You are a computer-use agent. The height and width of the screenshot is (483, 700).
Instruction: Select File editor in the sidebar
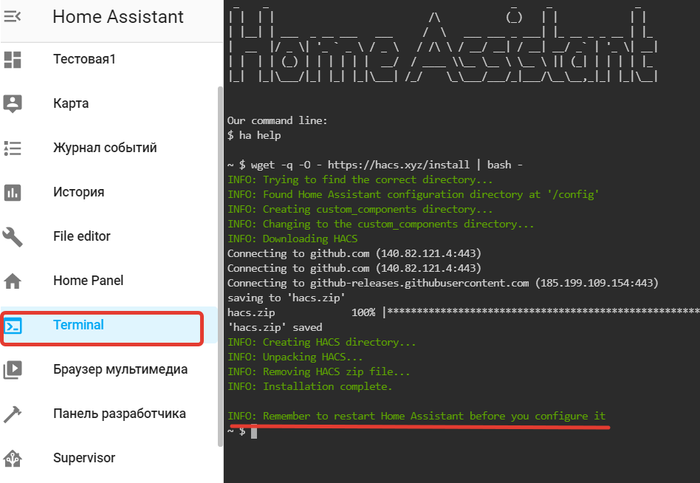pyautogui.click(x=82, y=237)
